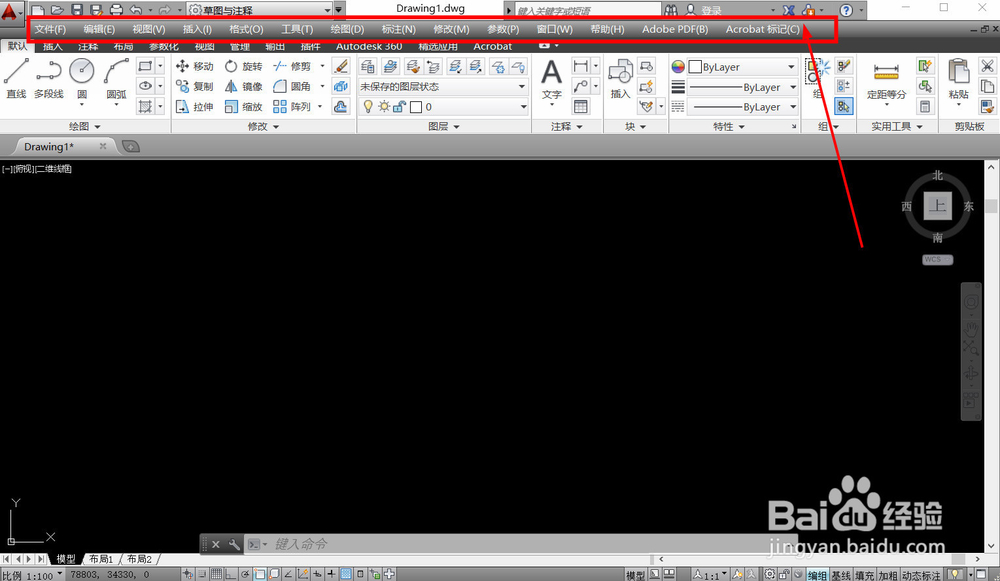Viewport: 1000px width, 581px height.
Task: Click the 复制 (Copy) tool
Action: click(195, 86)
